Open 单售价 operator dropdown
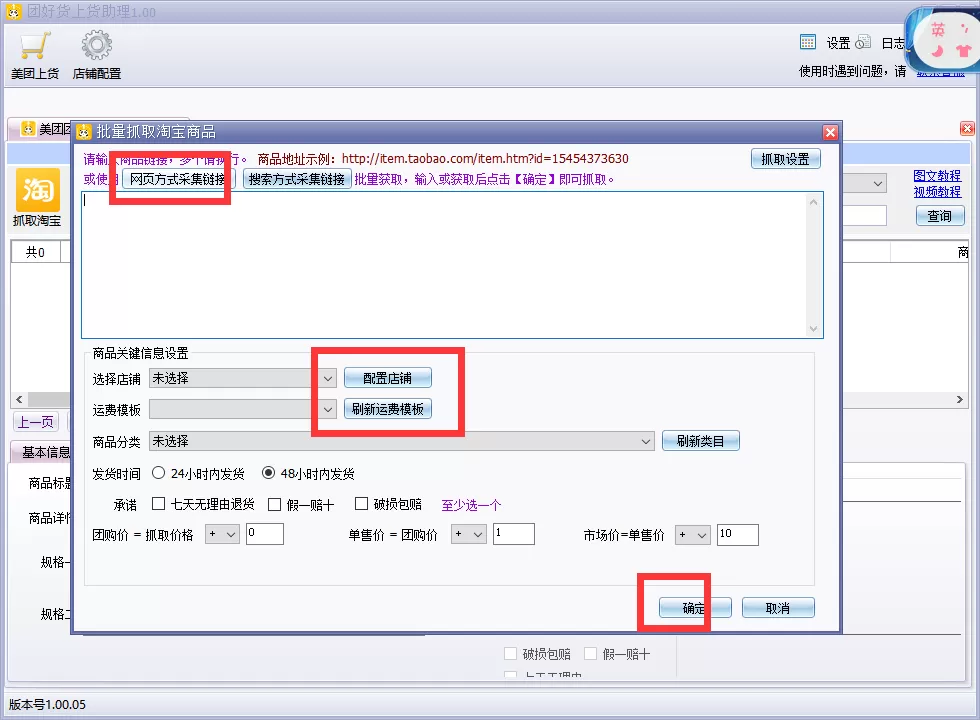 click(469, 534)
